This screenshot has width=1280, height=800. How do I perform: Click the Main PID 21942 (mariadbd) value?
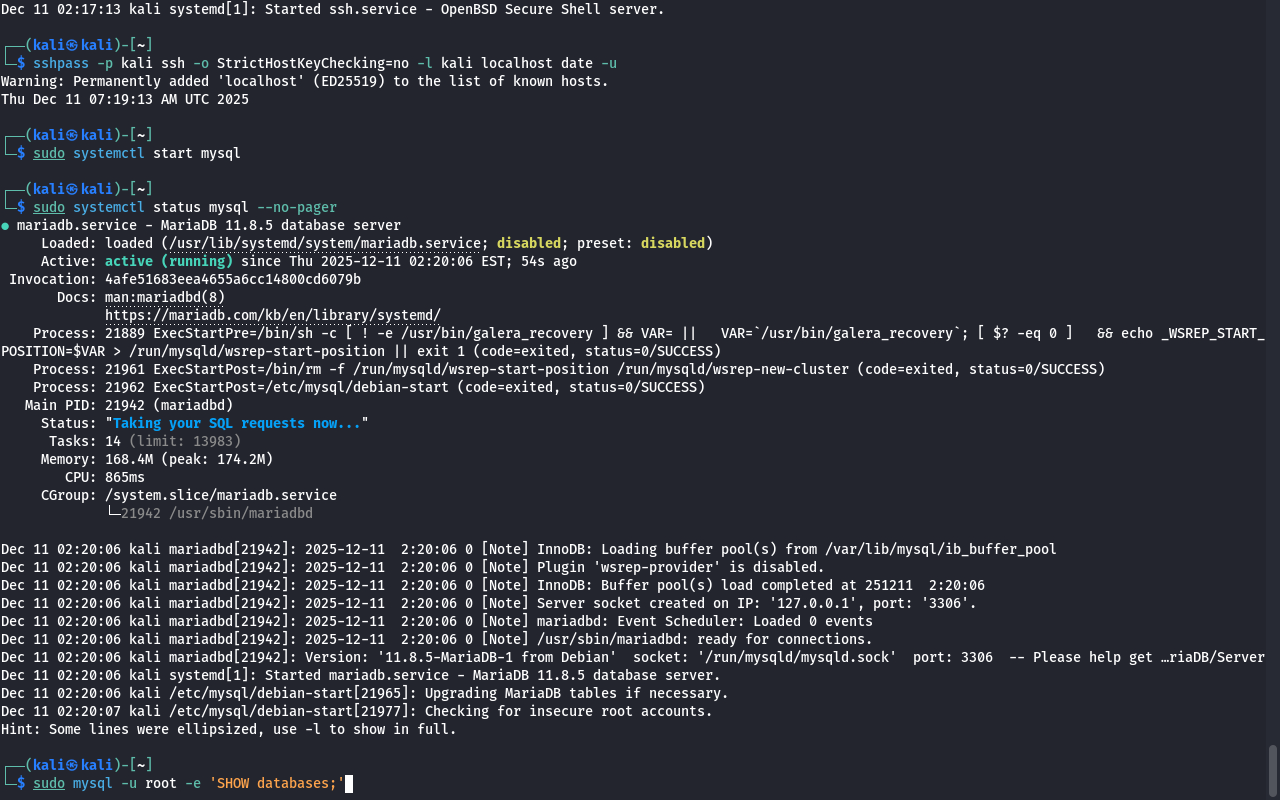pyautogui.click(x=168, y=405)
